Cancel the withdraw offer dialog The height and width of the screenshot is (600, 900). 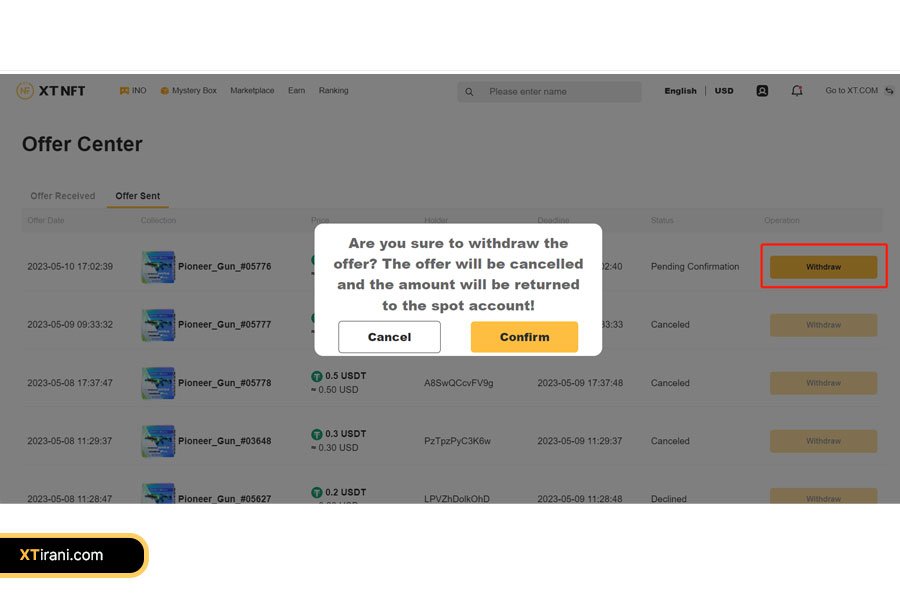click(x=389, y=337)
